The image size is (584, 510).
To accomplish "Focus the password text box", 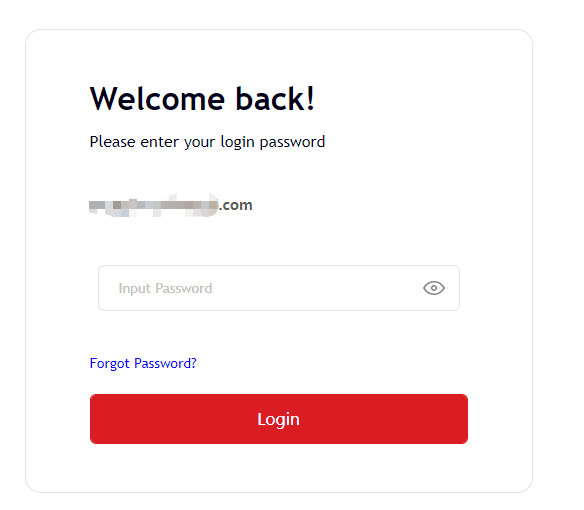I will click(x=279, y=288).
